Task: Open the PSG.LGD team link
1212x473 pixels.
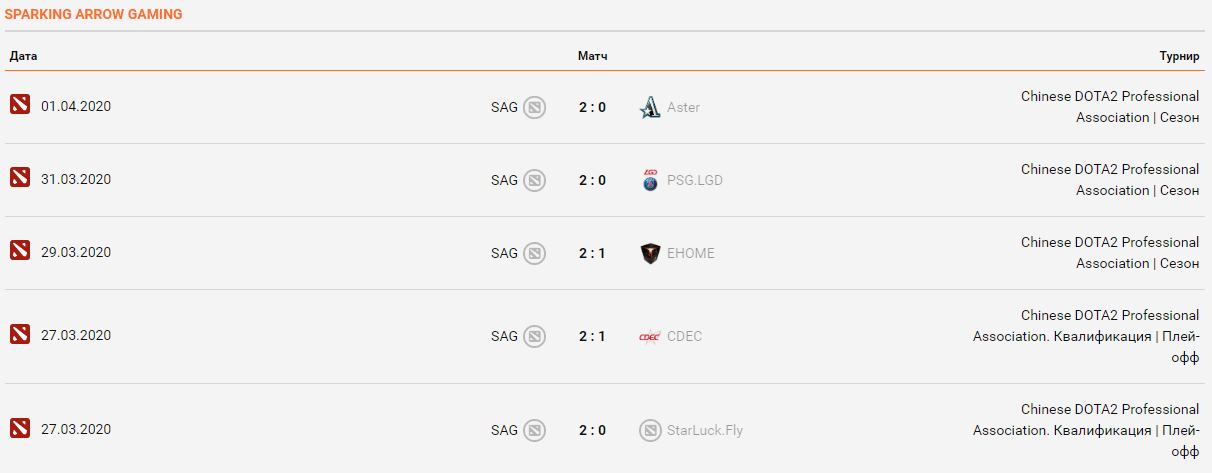Action: [x=694, y=180]
